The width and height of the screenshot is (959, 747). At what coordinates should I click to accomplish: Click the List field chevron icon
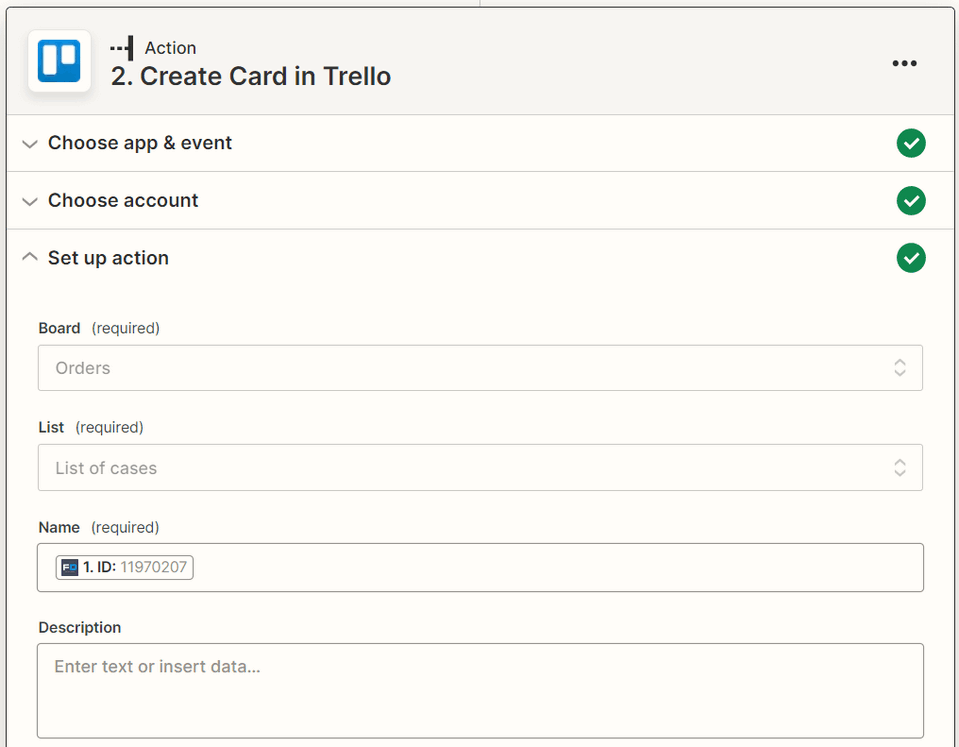click(x=898, y=467)
